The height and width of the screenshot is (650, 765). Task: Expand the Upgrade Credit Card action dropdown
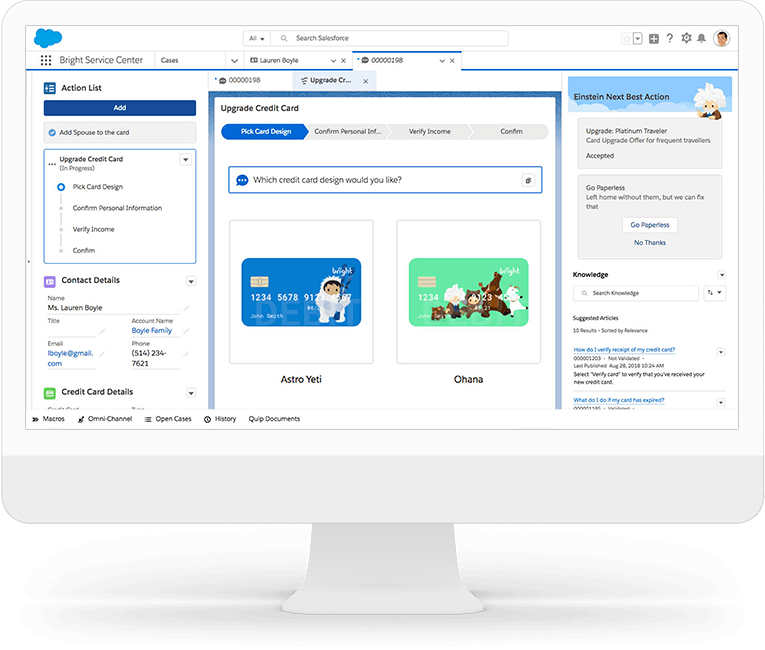tap(185, 159)
